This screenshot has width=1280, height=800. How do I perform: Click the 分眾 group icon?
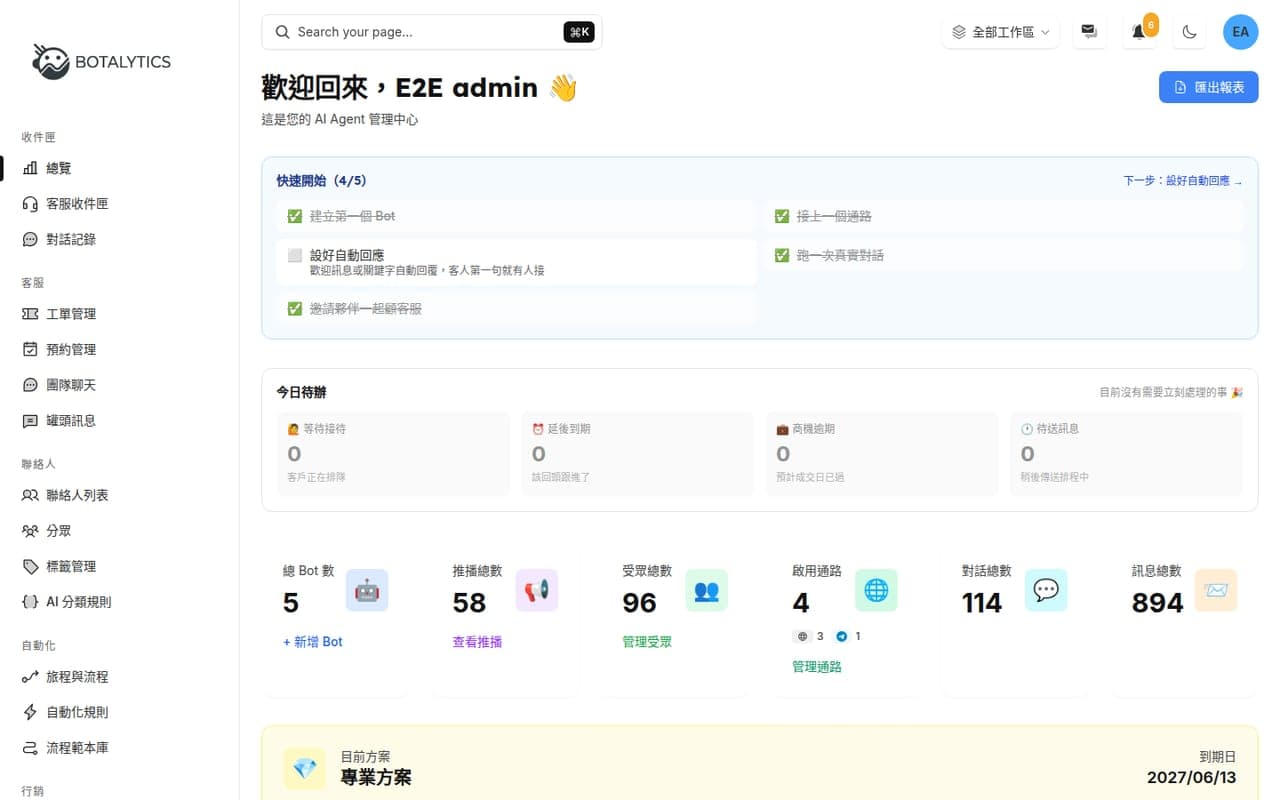pos(30,531)
